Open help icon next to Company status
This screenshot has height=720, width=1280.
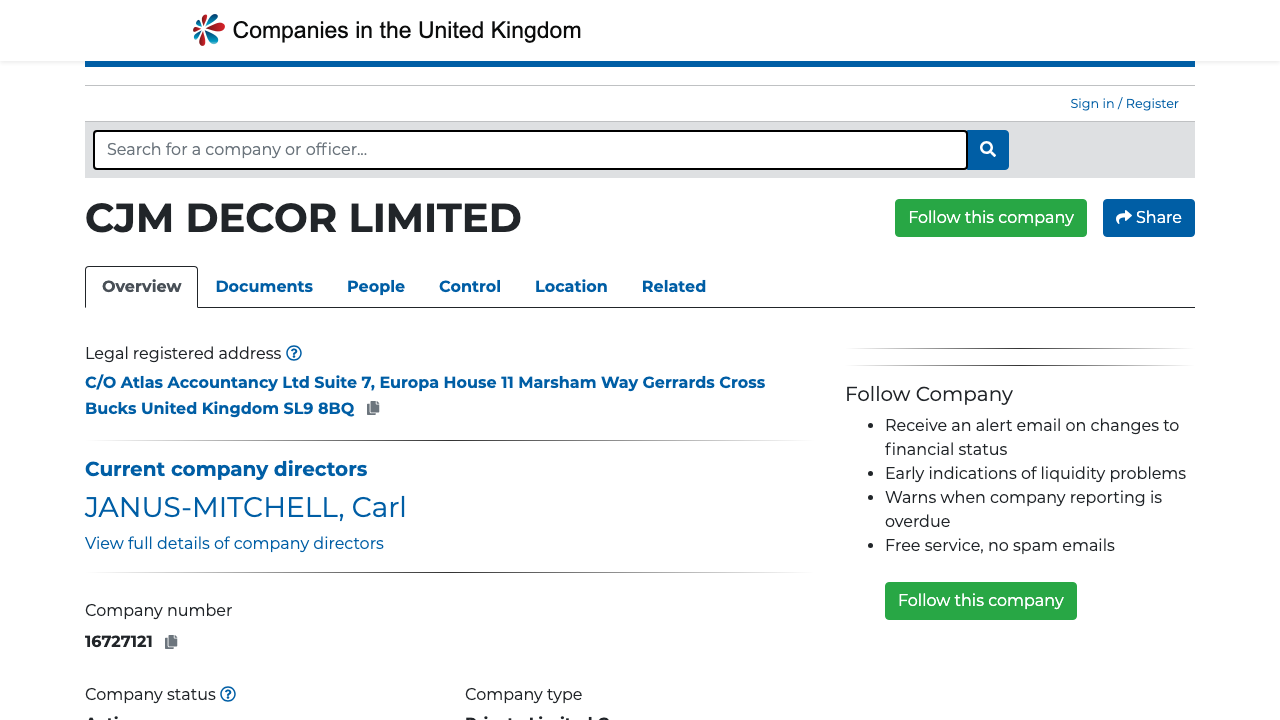click(228, 694)
